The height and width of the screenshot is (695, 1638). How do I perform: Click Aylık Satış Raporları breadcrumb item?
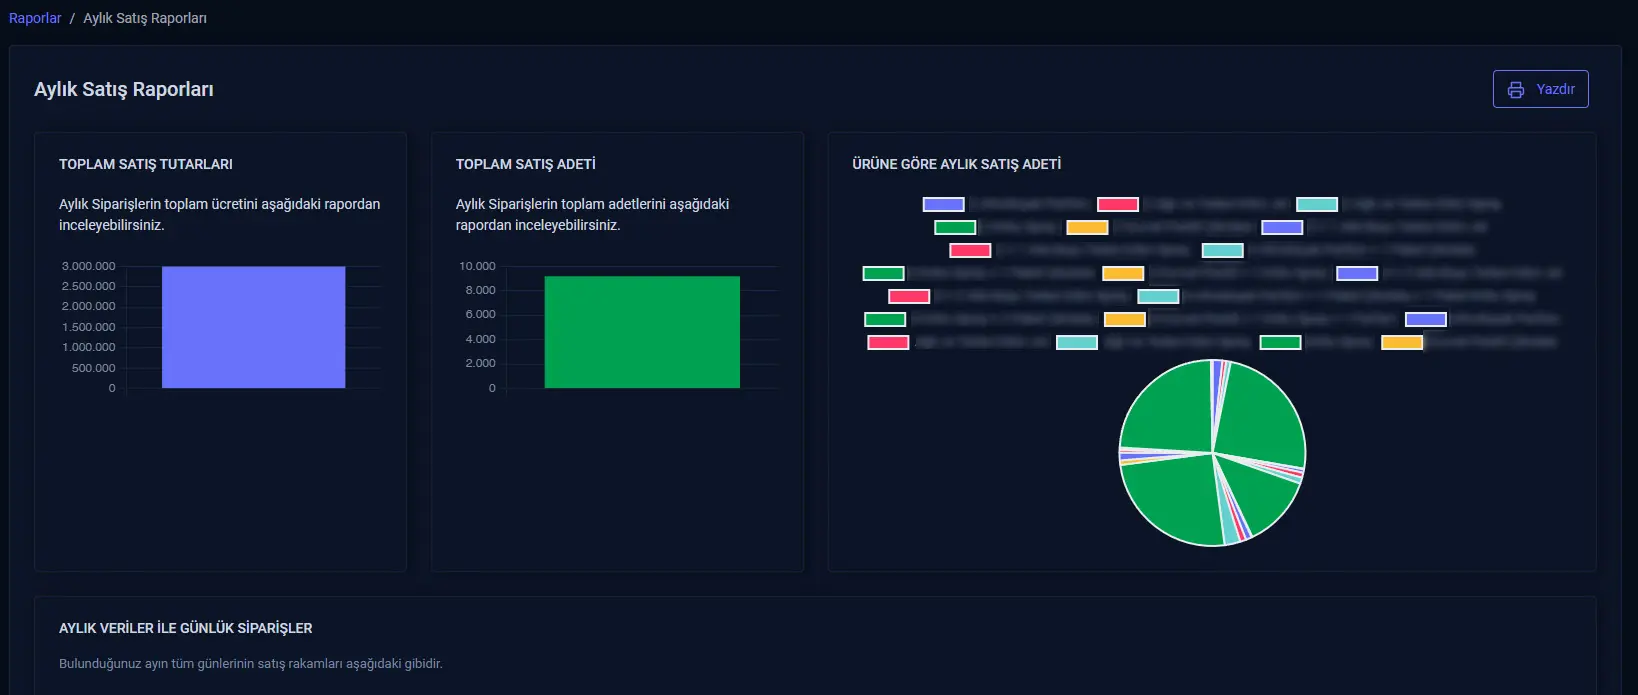point(145,18)
